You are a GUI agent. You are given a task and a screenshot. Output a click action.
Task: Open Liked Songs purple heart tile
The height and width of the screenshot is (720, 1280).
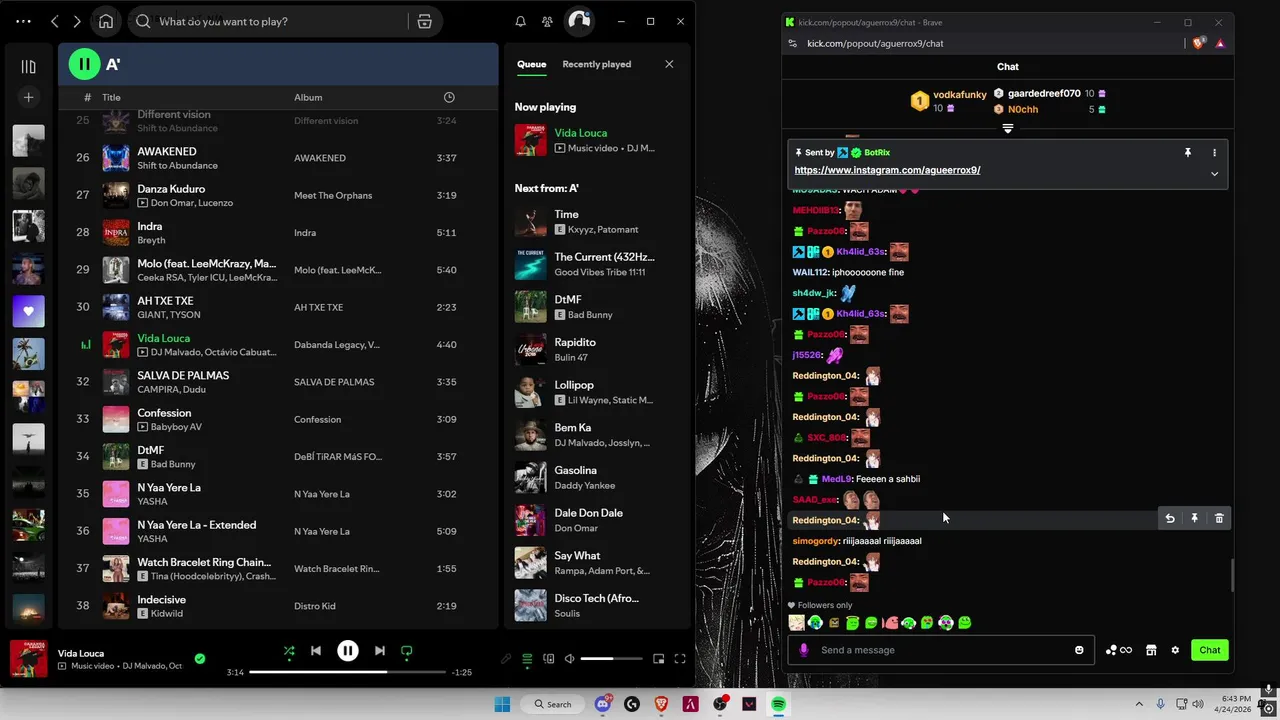[28, 311]
